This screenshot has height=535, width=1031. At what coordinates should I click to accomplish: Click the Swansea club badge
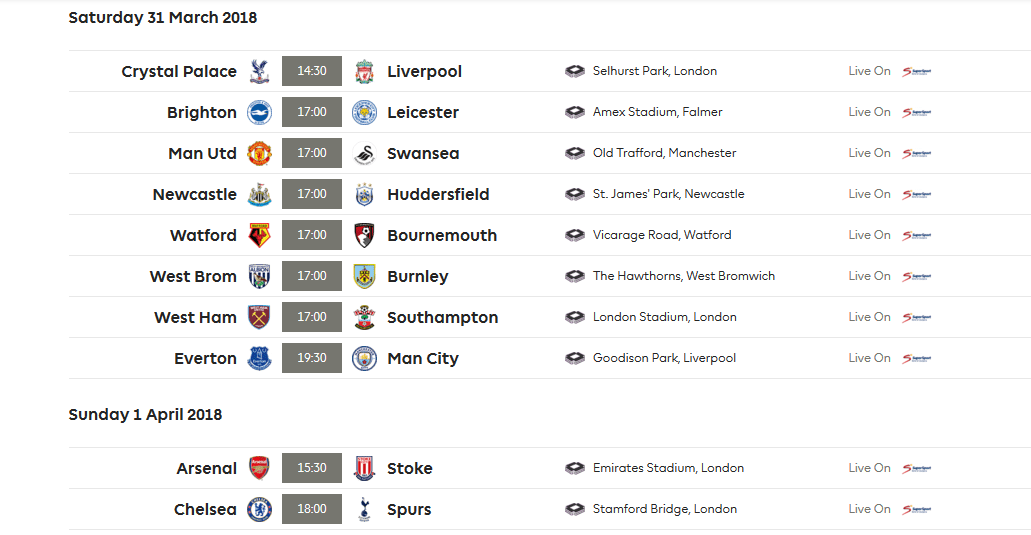tap(364, 153)
